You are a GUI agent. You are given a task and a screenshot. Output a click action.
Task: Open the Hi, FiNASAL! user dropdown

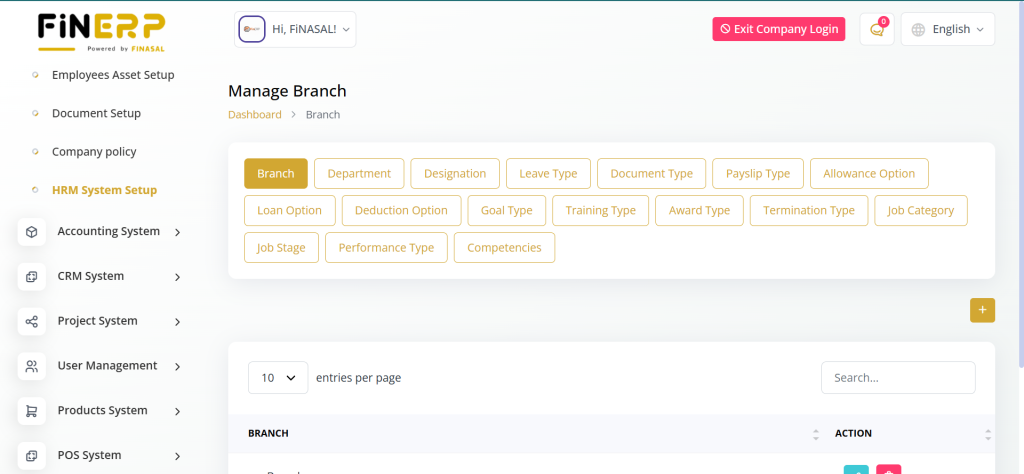295,30
